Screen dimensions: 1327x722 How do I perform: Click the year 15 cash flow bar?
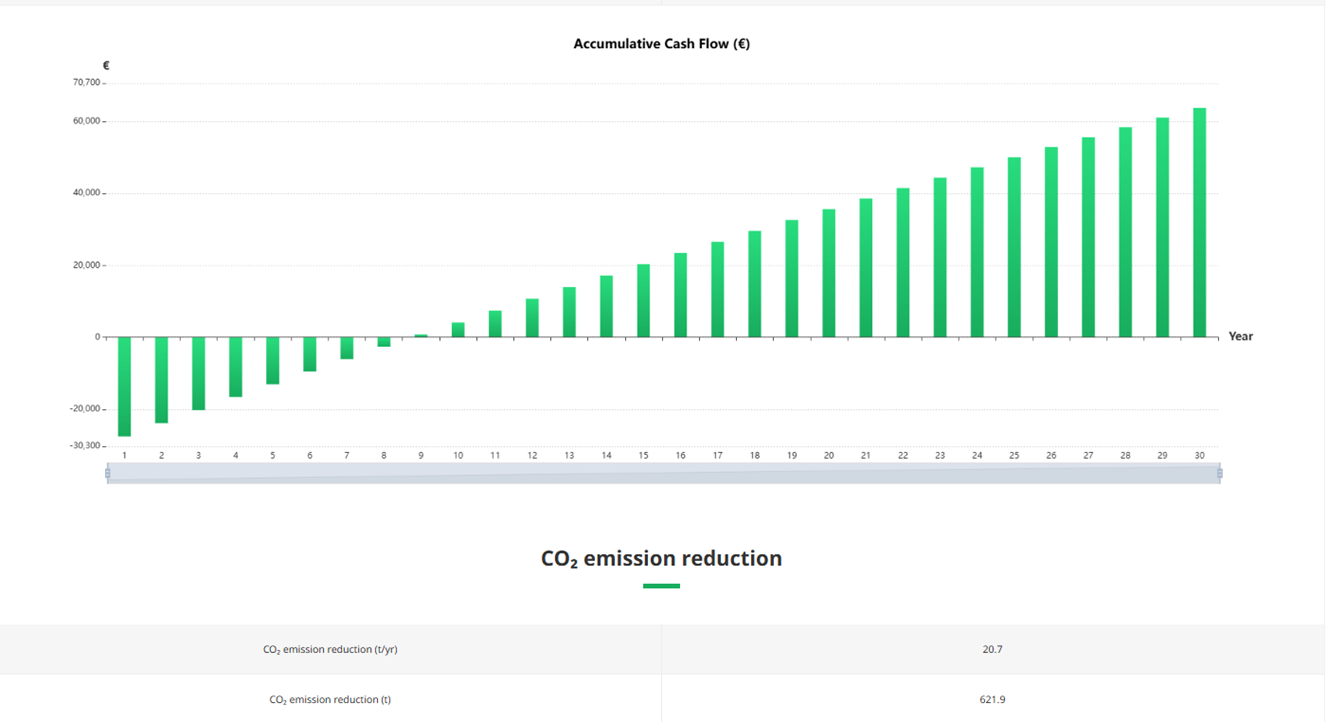pos(643,301)
